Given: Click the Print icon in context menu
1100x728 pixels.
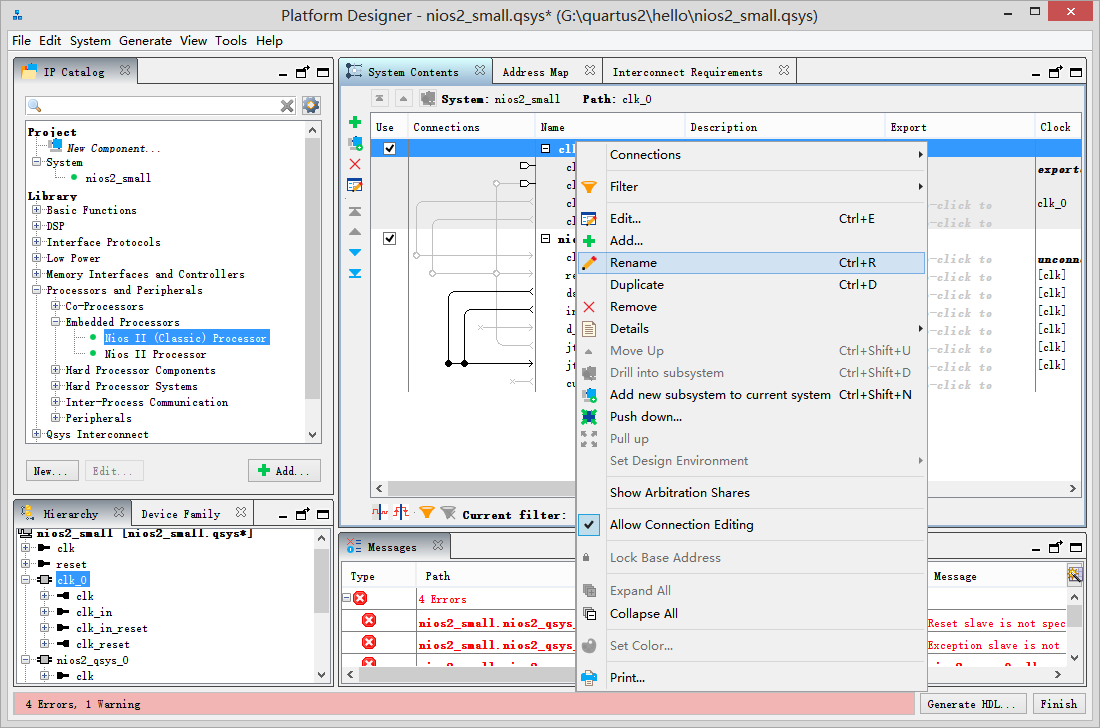Looking at the screenshot, I should click(589, 678).
